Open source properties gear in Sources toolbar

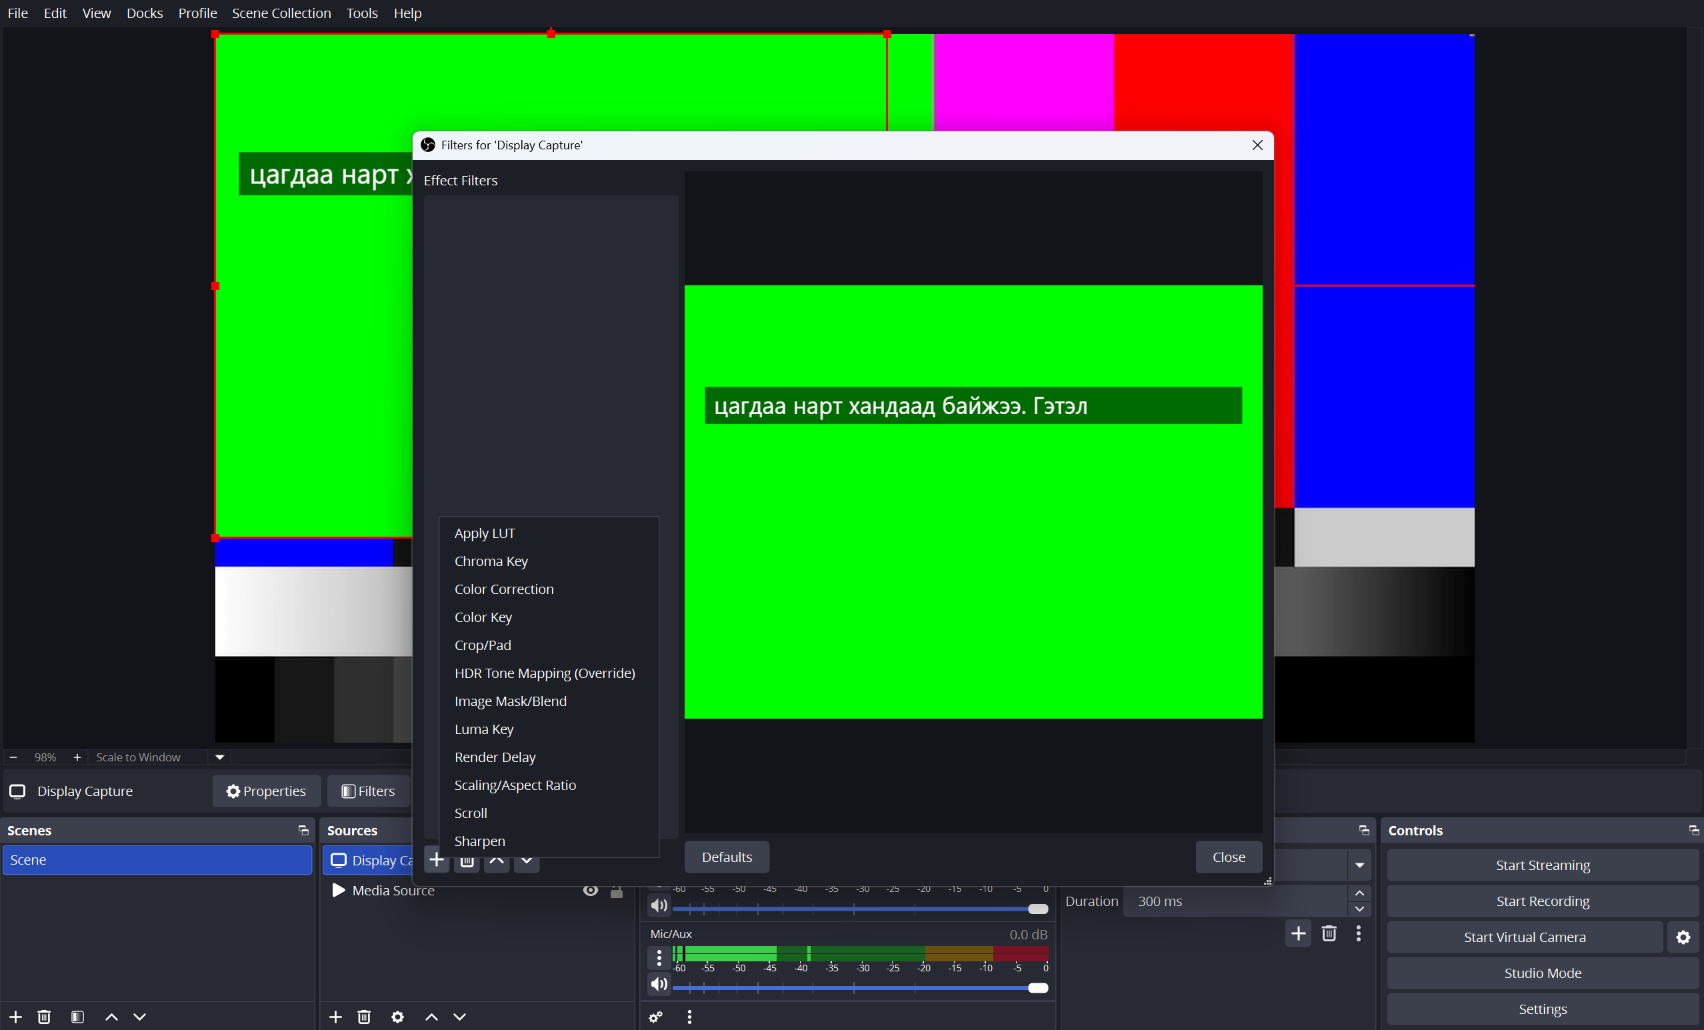[398, 1017]
